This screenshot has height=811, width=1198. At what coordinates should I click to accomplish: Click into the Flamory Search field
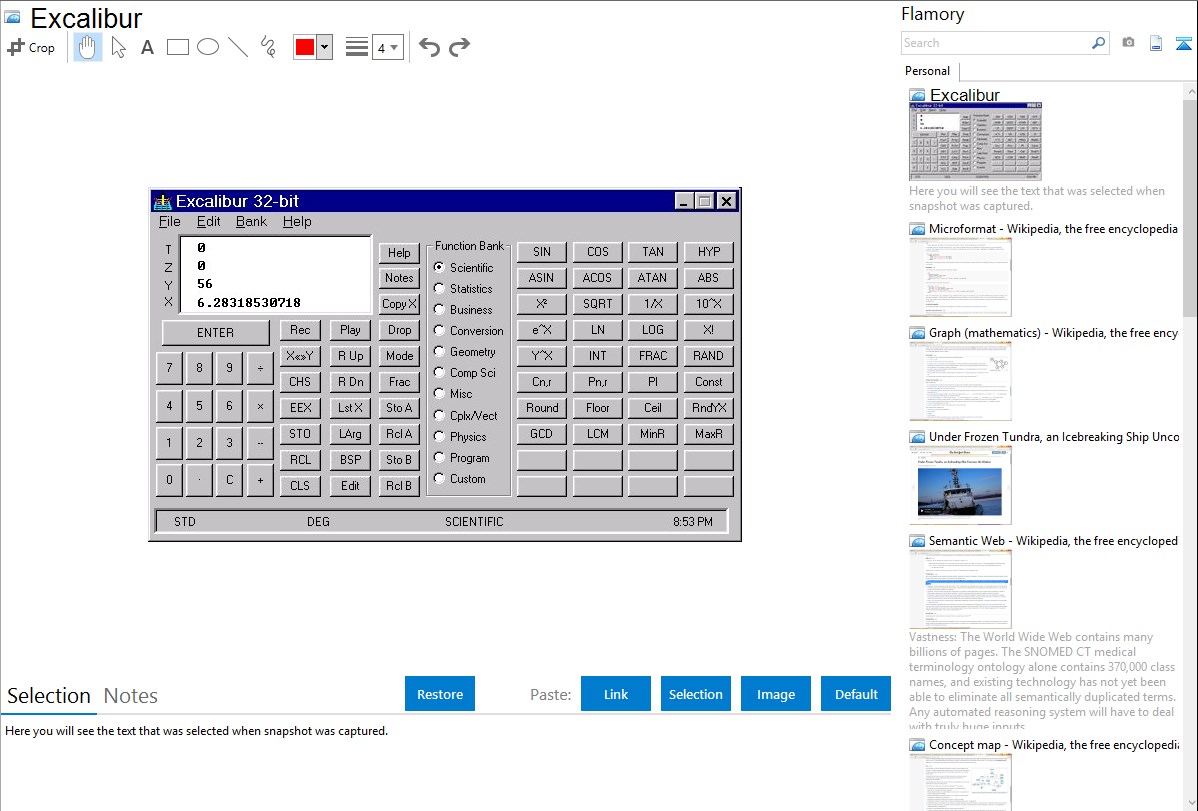point(996,43)
